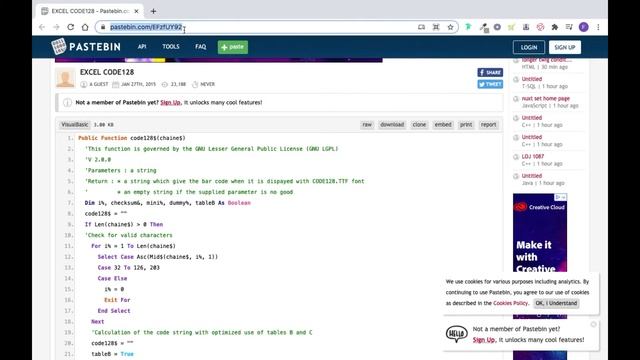Open the 'nuxt set home page' paste
Screen dimensions: 640x360
[x=546, y=98]
